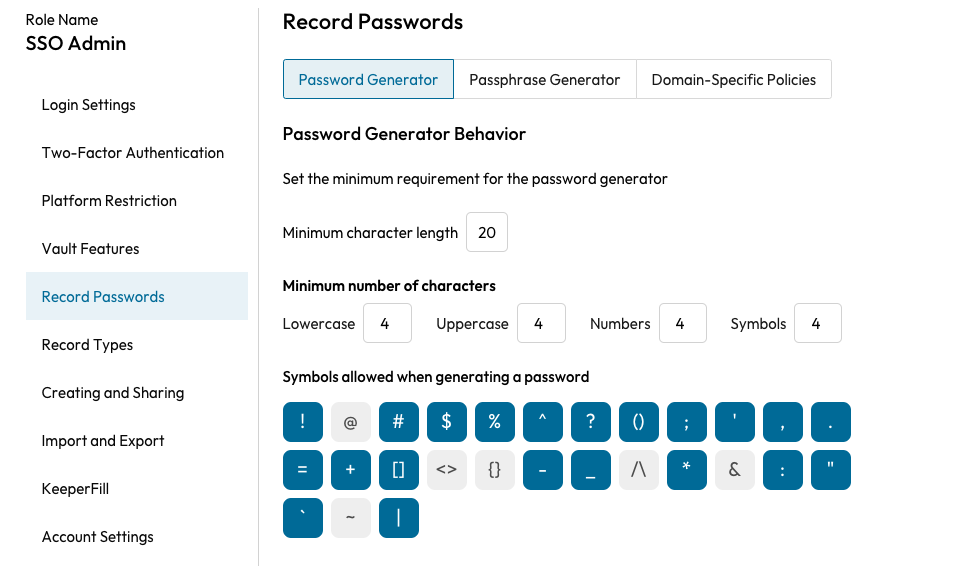This screenshot has width=980, height=566.
Task: Disable the pipe | symbol
Action: coord(399,518)
